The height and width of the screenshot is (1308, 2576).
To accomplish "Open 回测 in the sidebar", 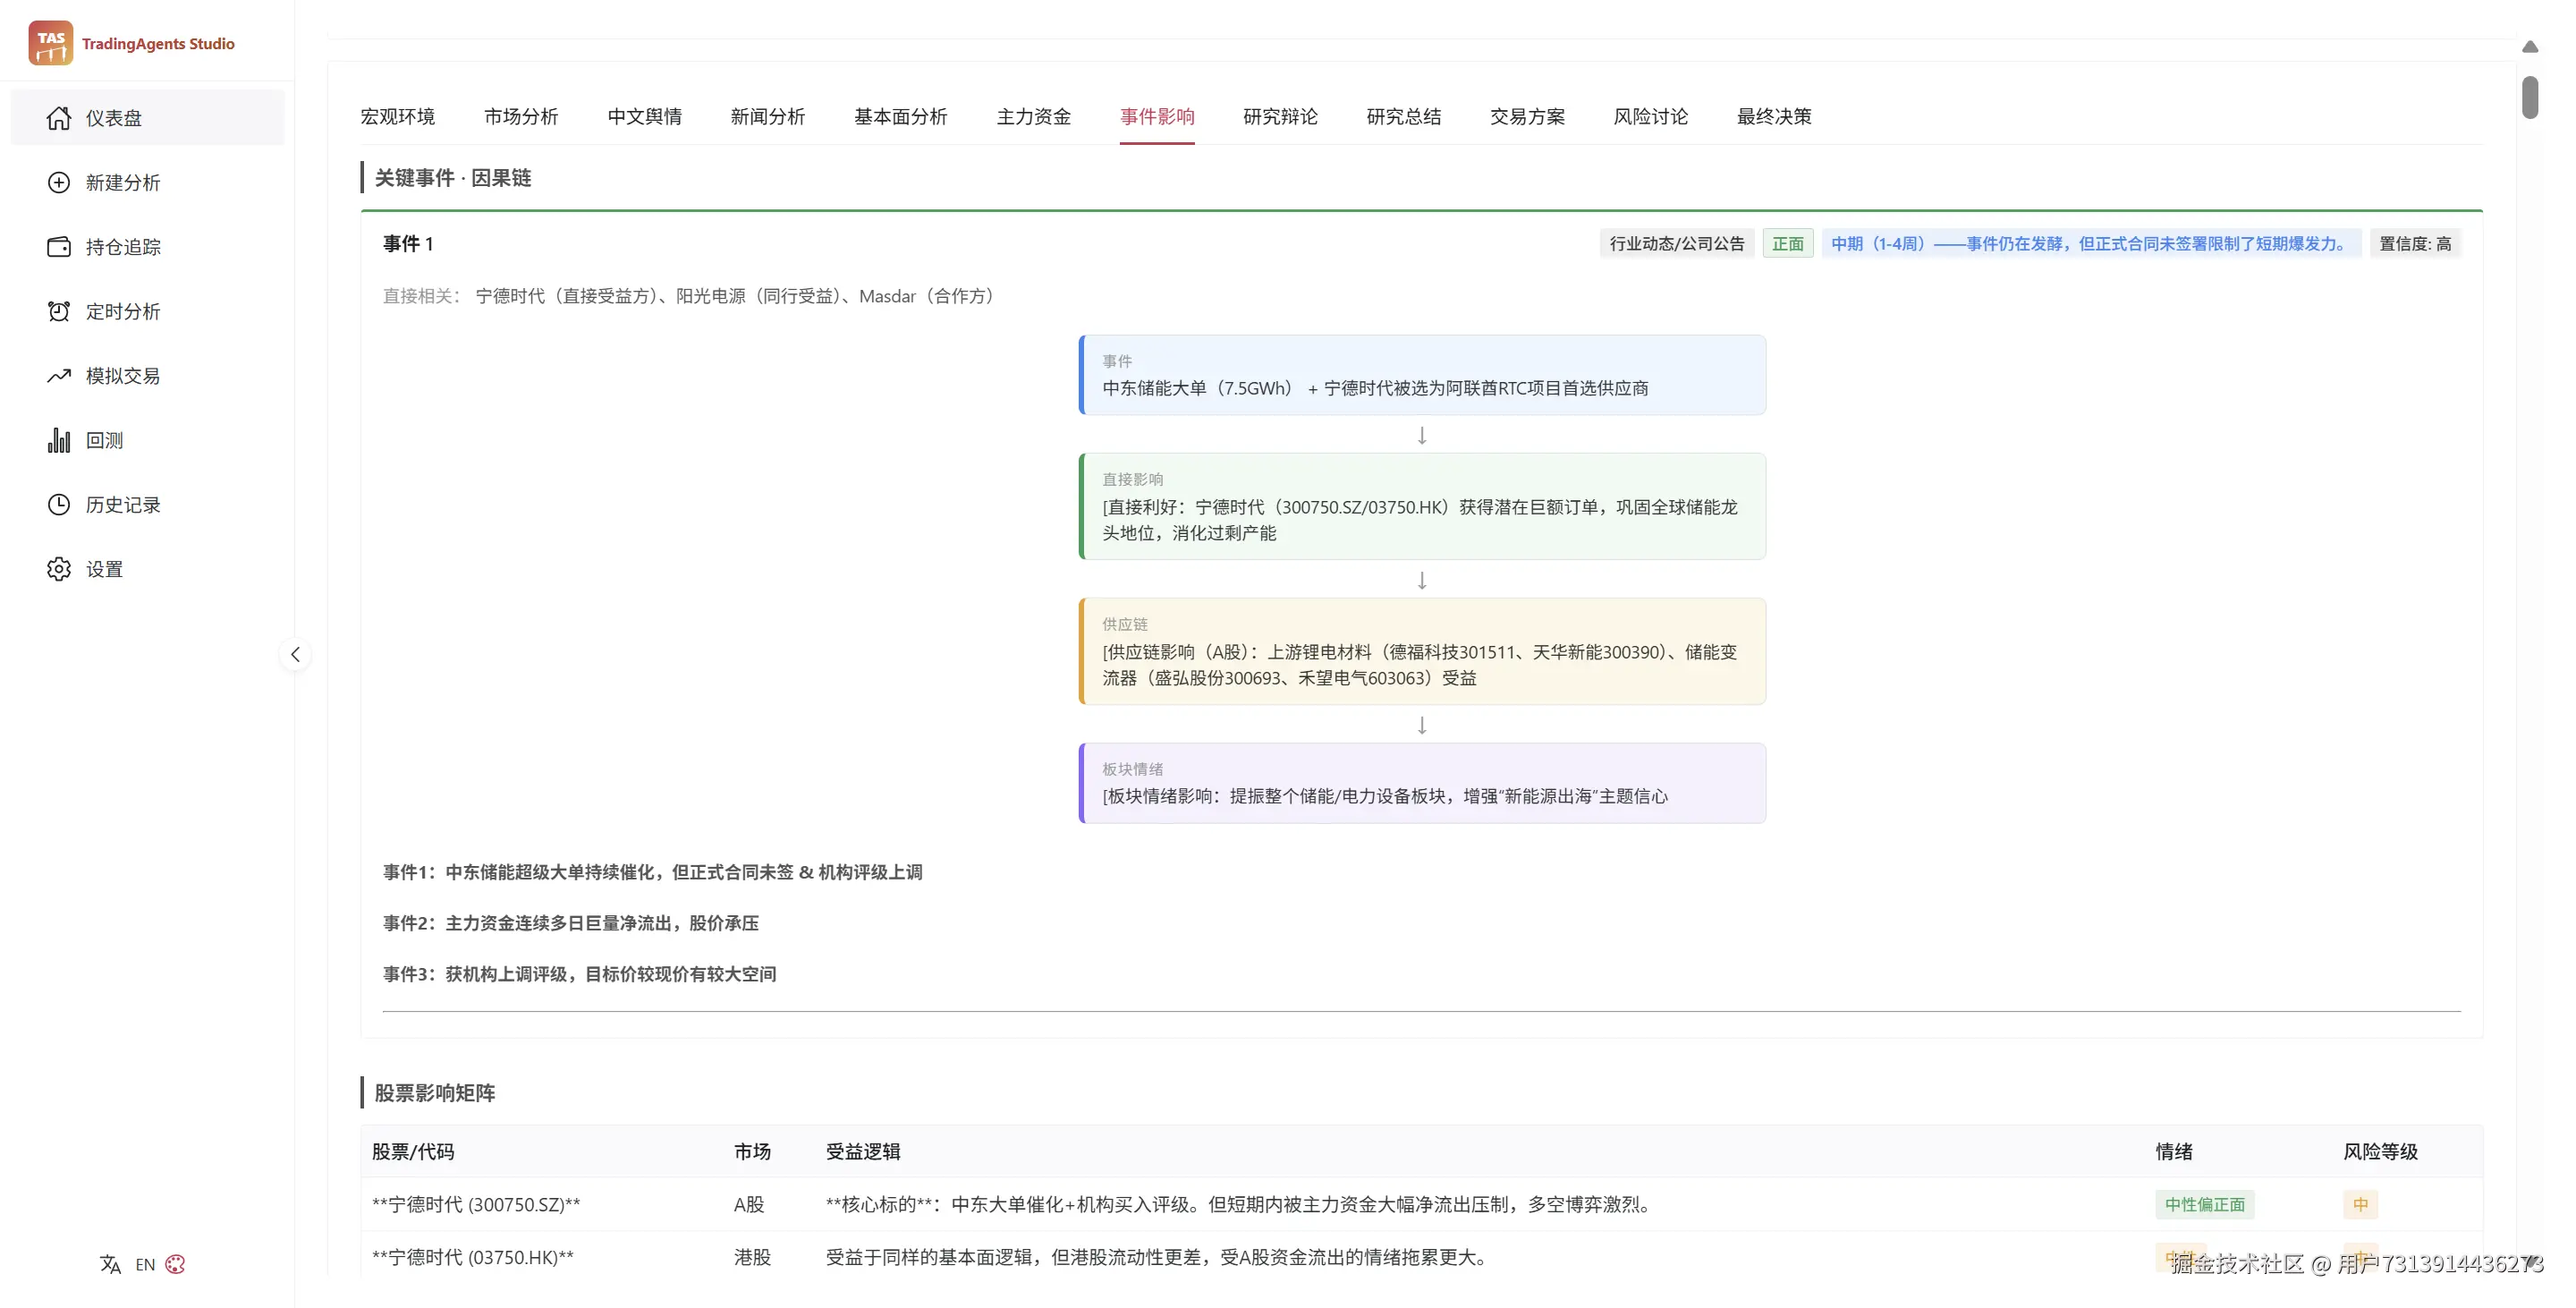I will point(147,440).
